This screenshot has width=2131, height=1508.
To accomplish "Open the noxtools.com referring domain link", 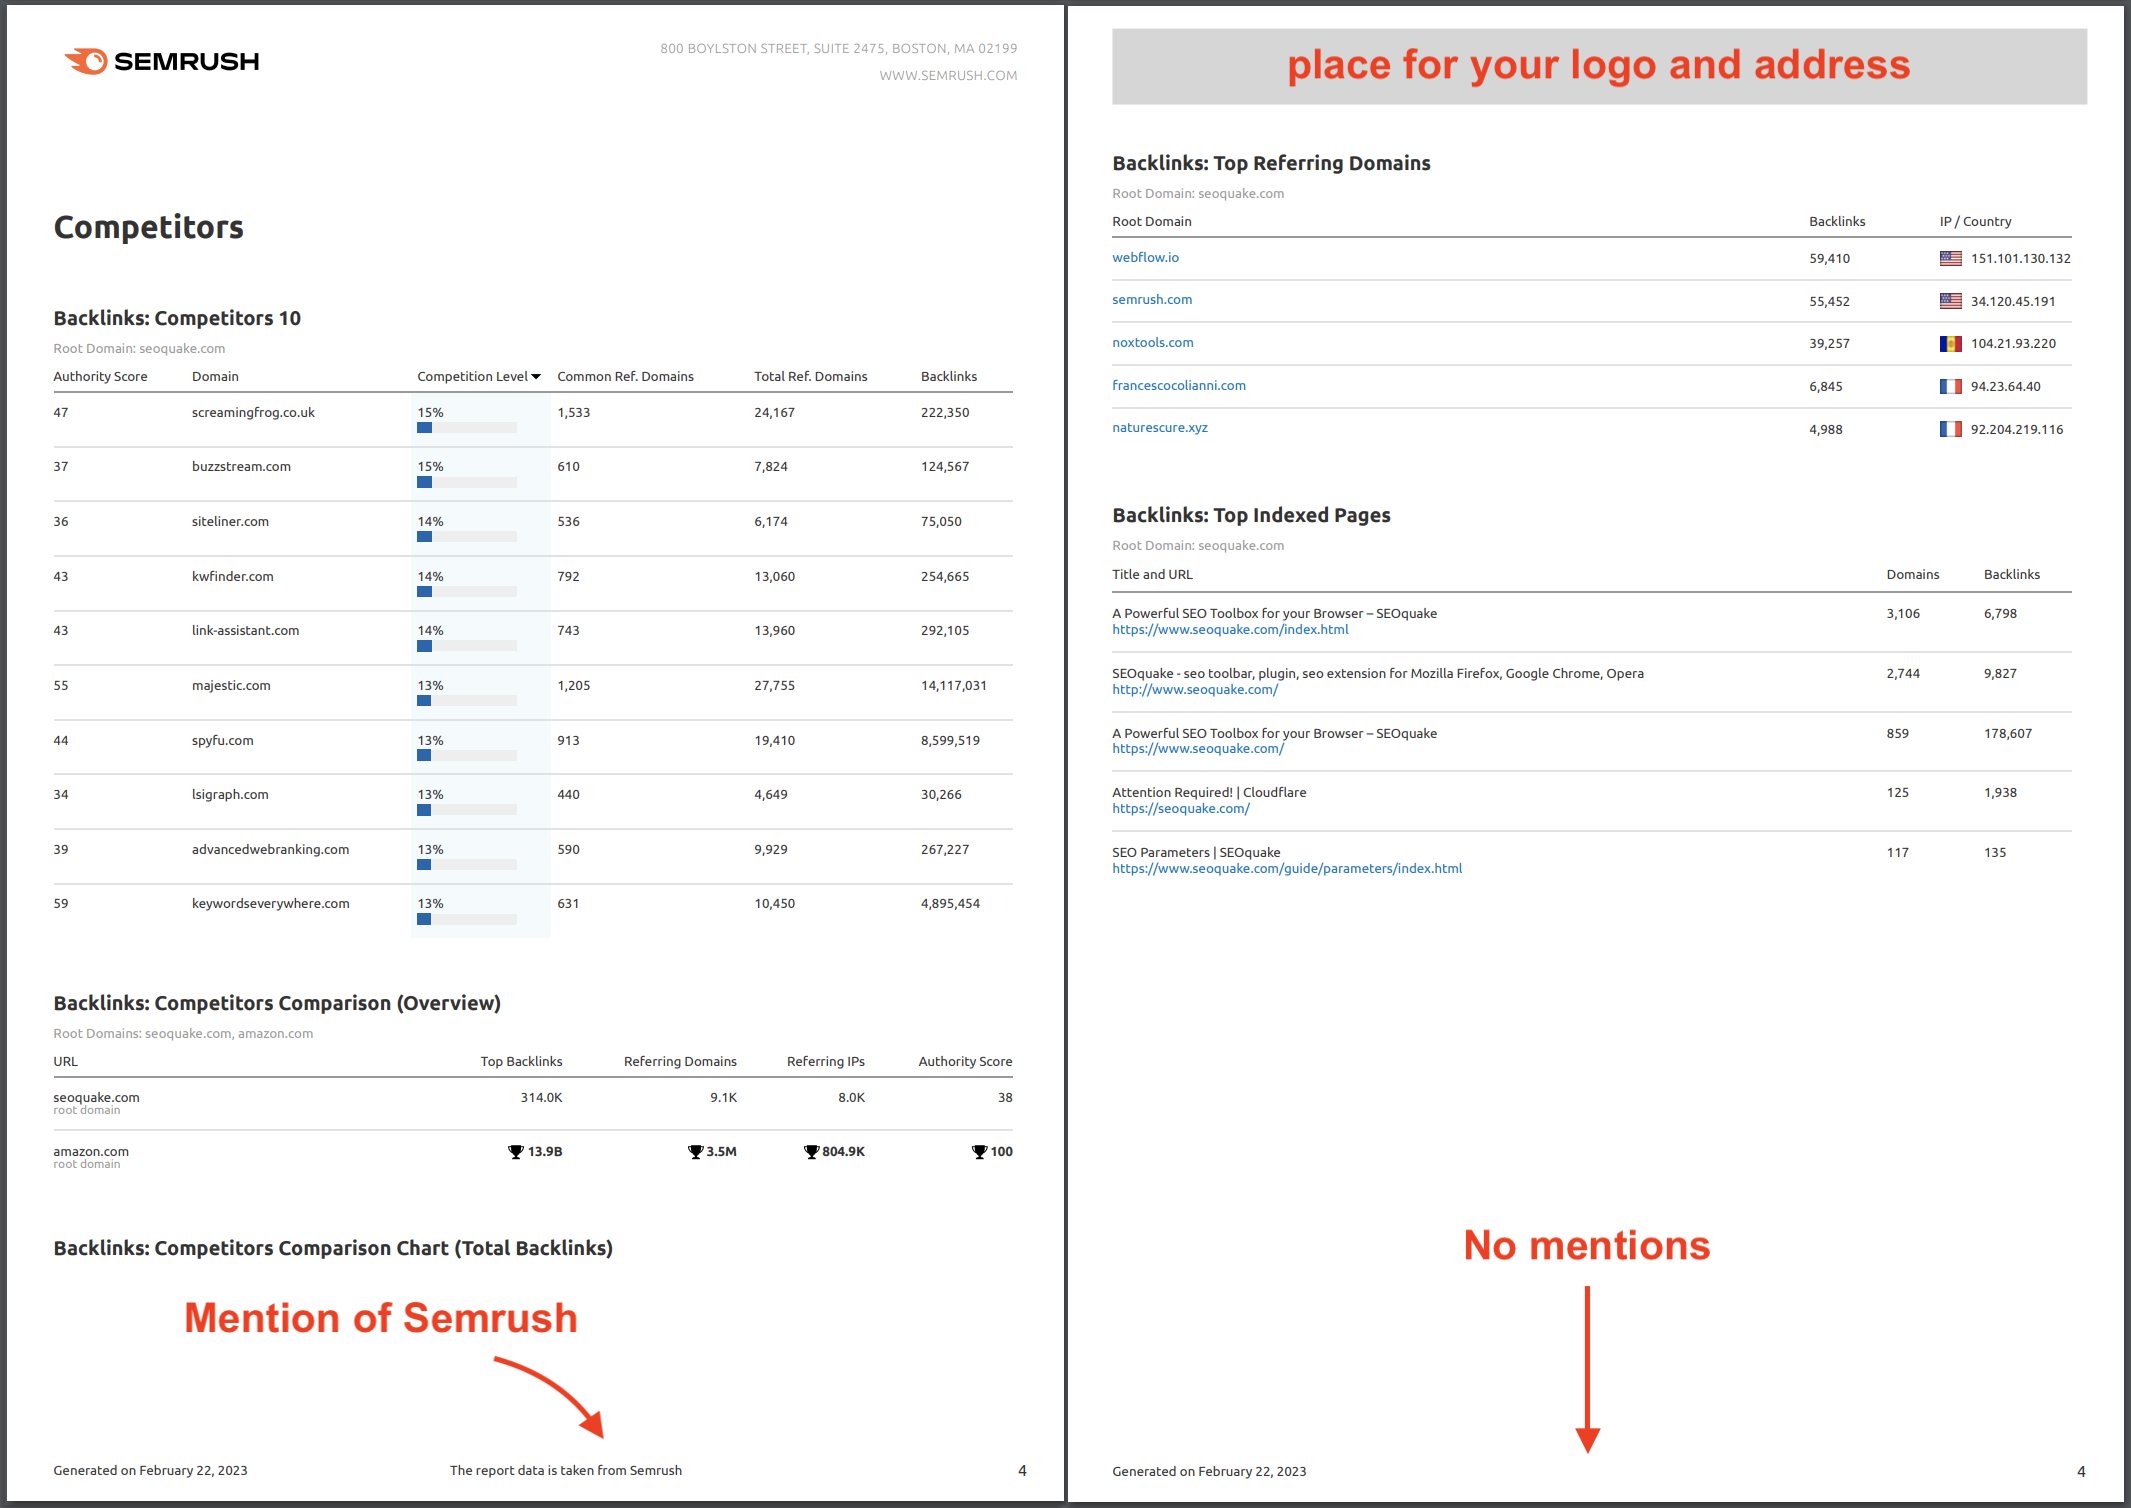I will point(1152,342).
